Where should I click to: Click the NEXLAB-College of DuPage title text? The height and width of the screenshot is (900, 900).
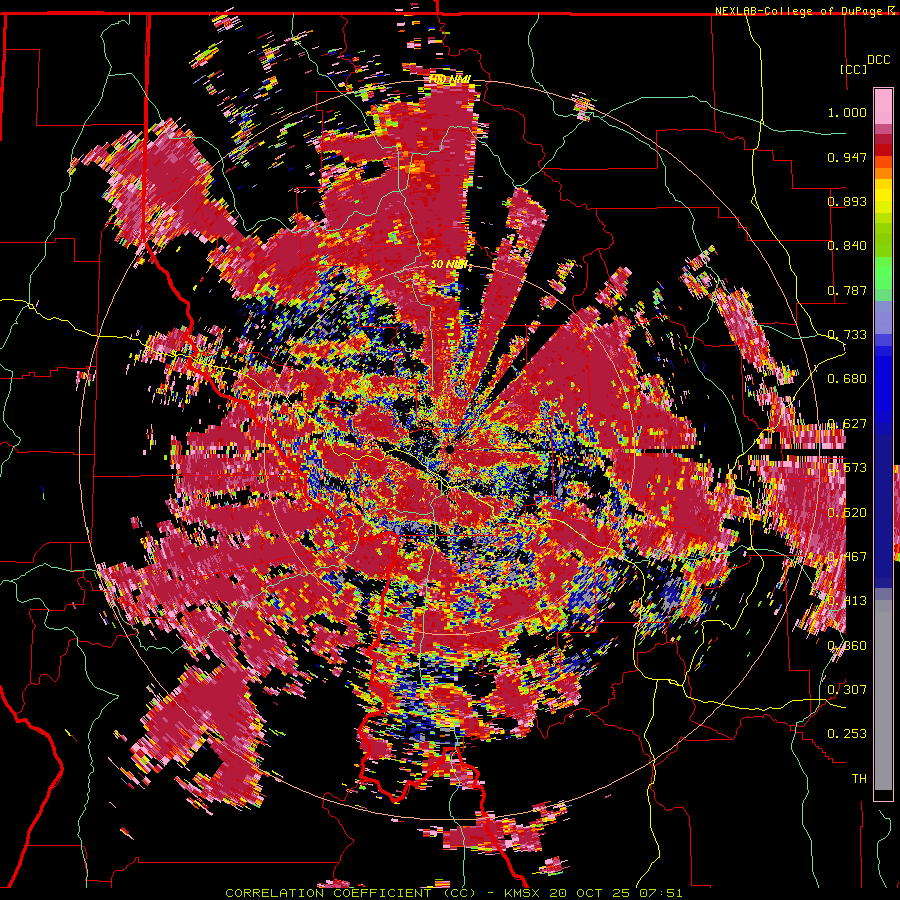798,11
